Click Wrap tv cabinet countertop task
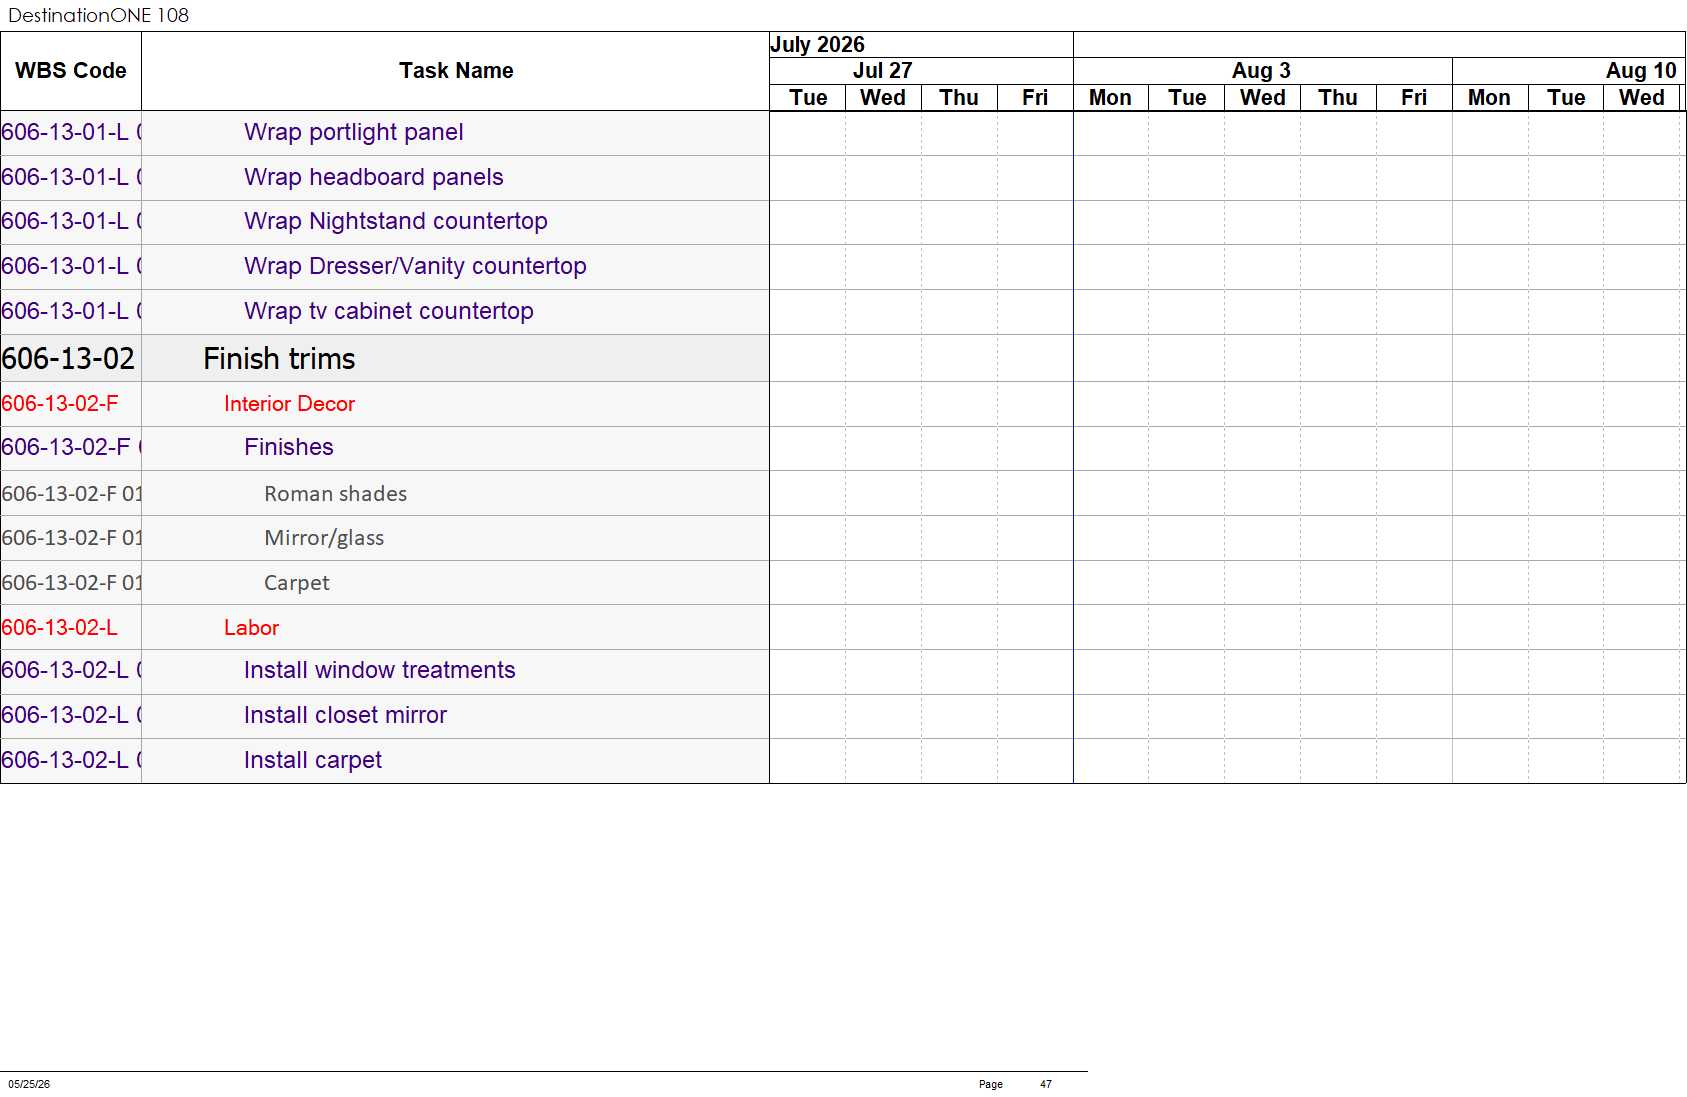This screenshot has width=1687, height=1097. tap(388, 311)
